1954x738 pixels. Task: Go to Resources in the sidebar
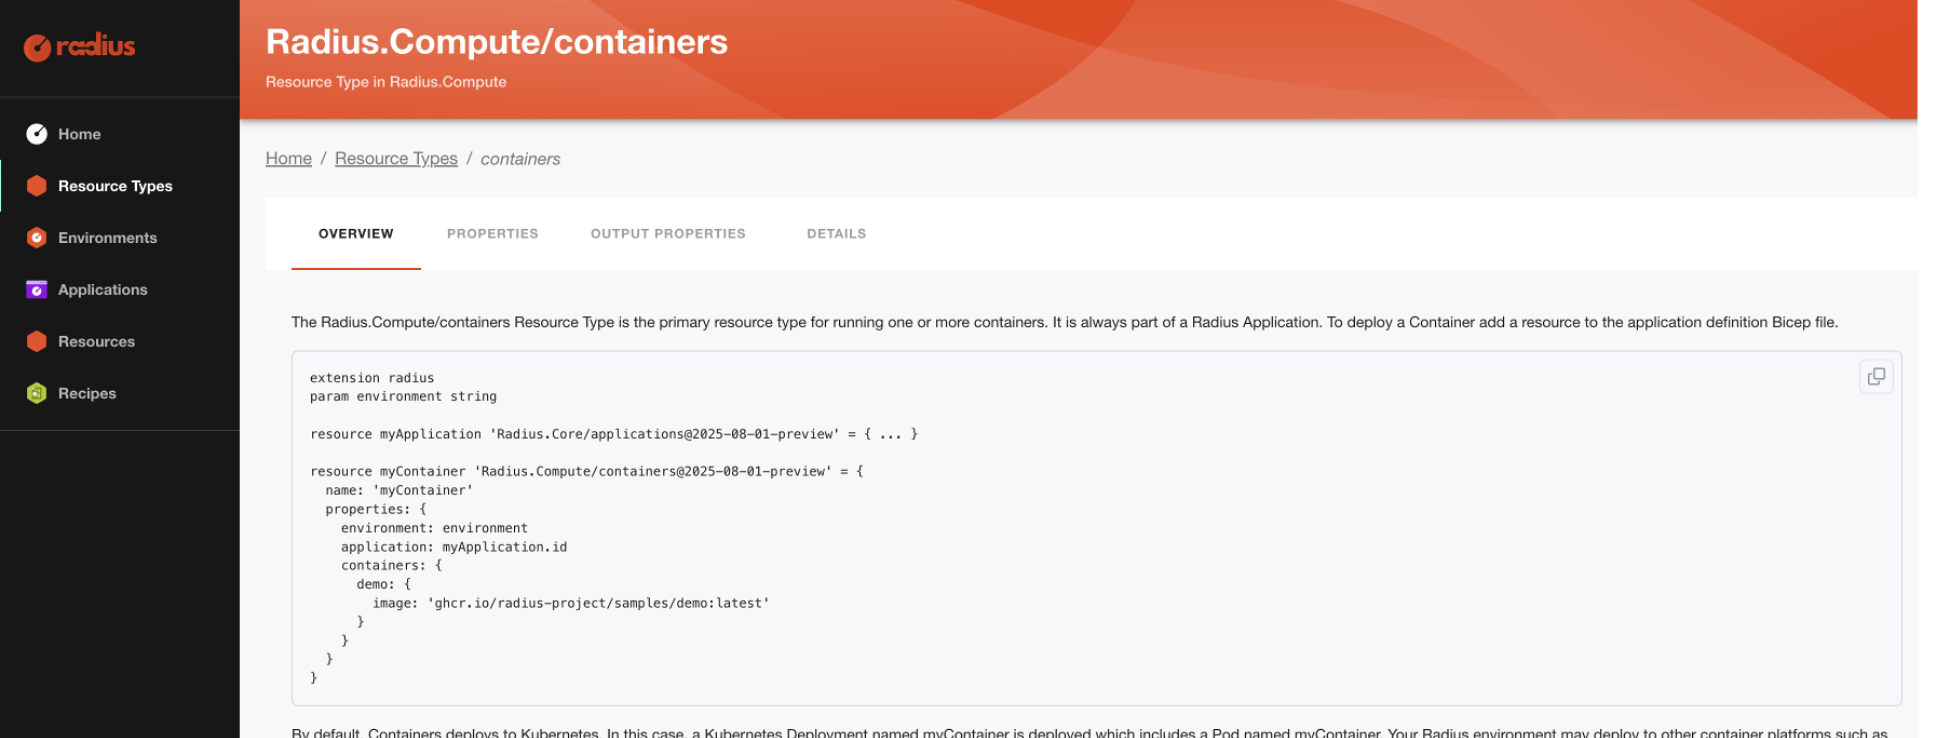coord(96,342)
